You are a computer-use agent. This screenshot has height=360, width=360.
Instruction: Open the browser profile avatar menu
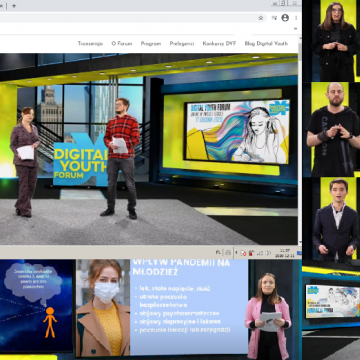click(285, 18)
